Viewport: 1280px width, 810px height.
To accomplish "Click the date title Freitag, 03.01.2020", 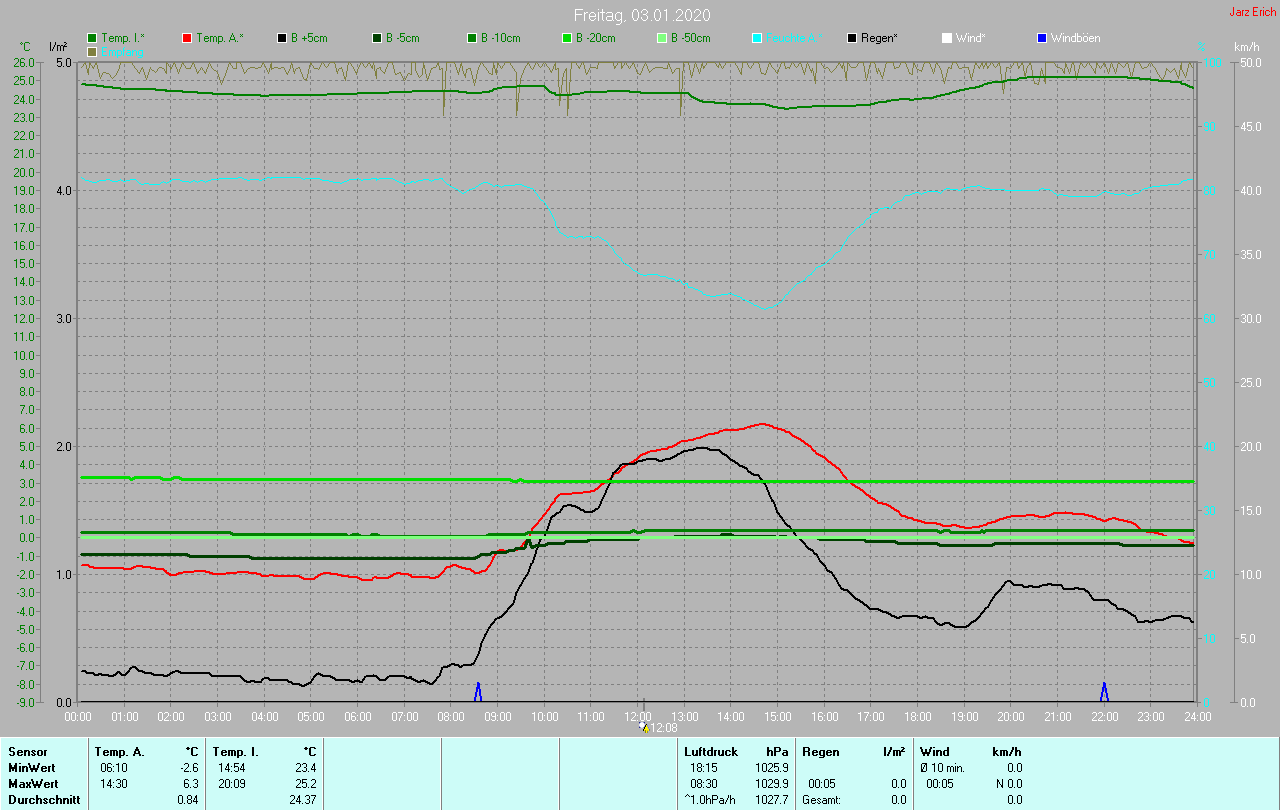I will (642, 15).
